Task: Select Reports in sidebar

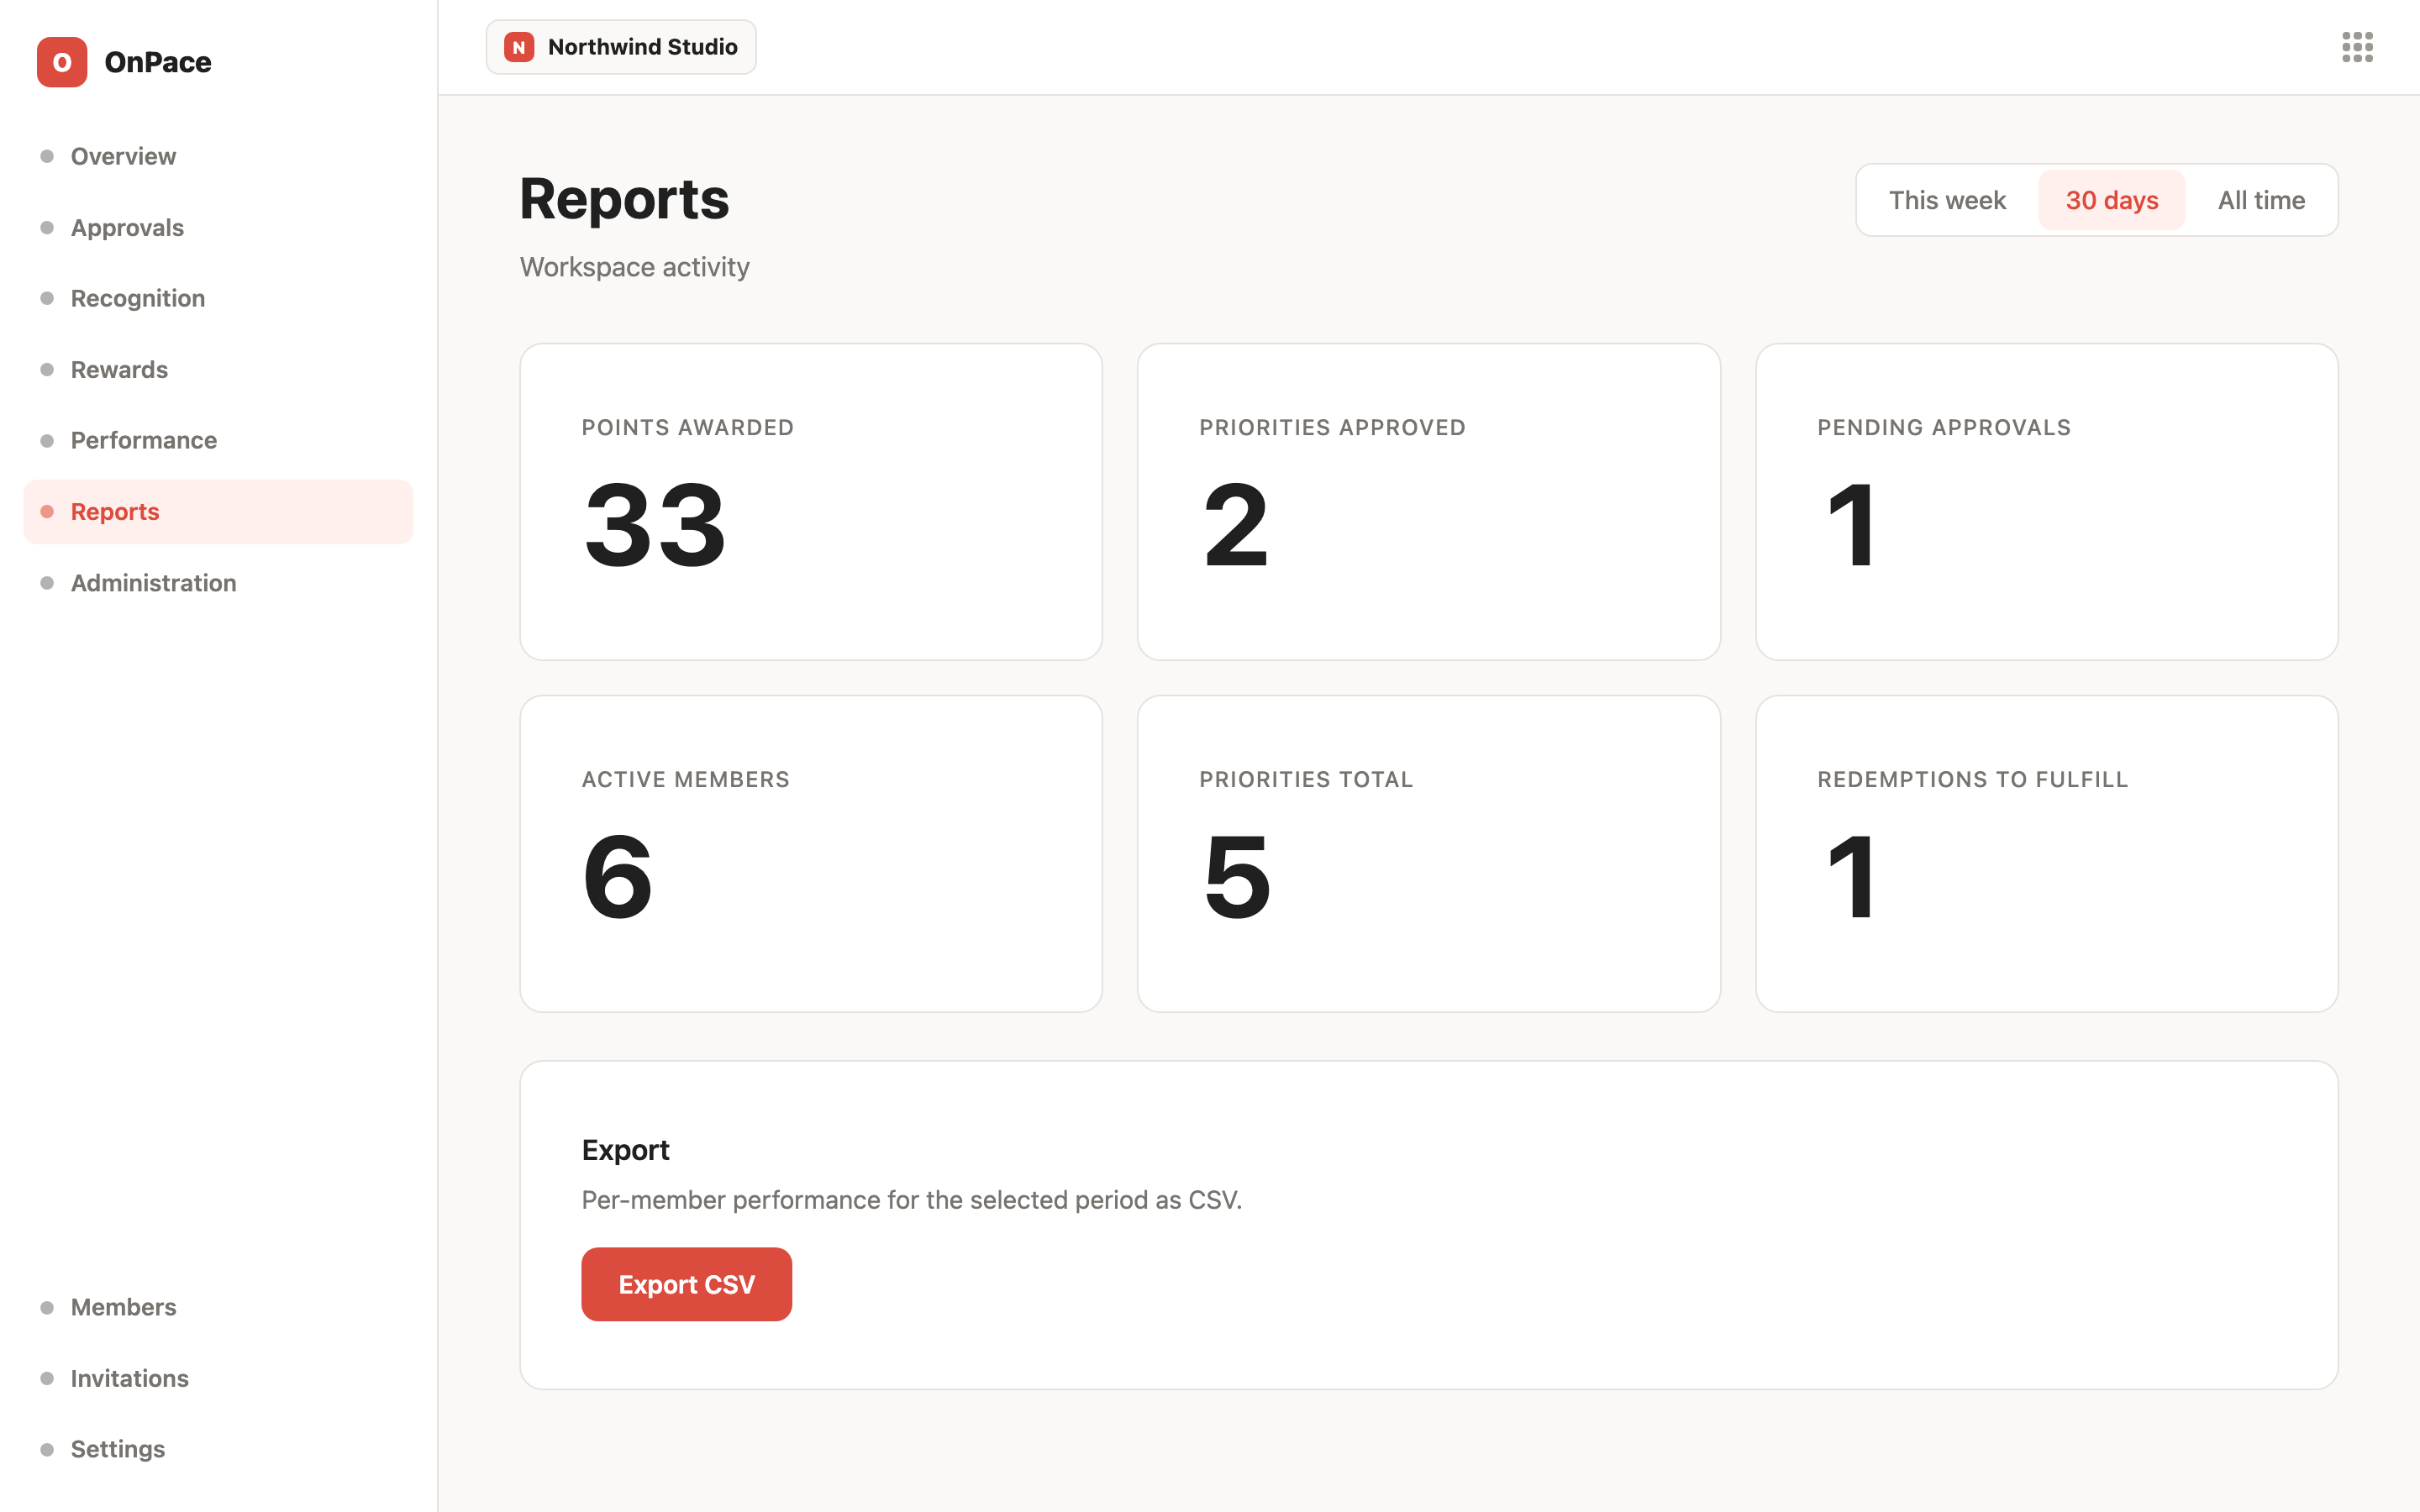Action: [218, 512]
